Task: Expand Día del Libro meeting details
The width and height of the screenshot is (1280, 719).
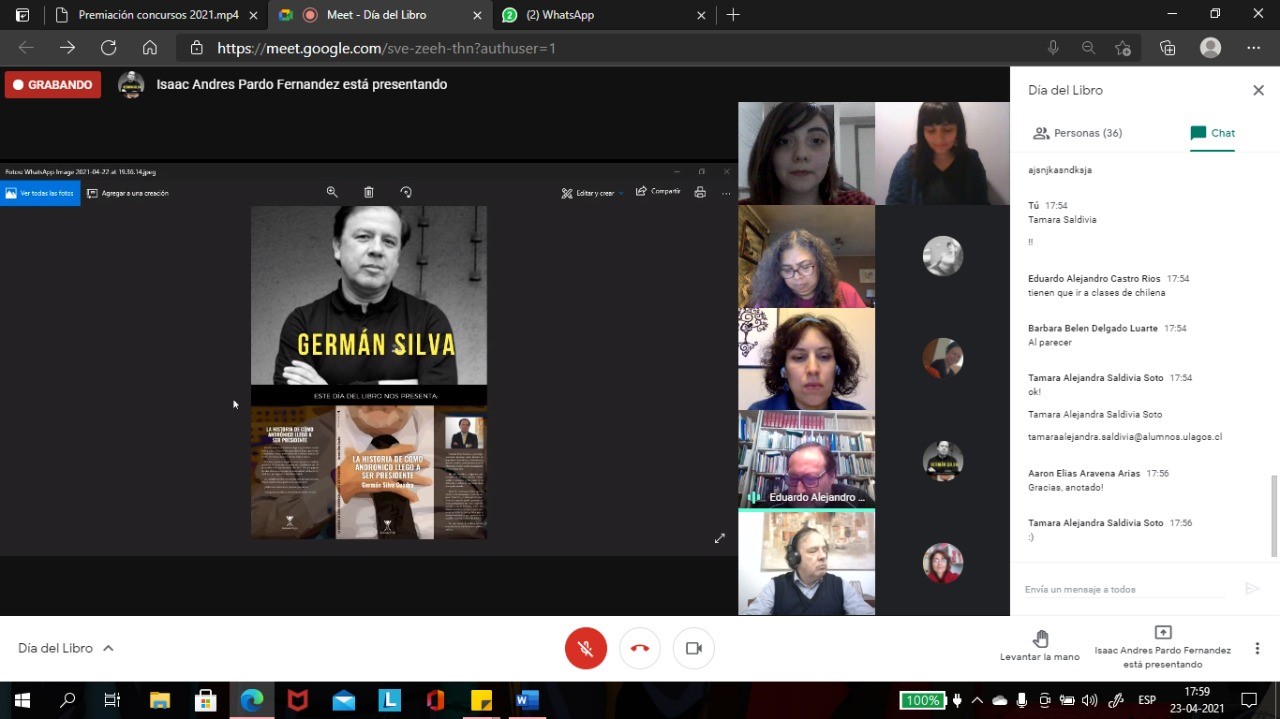Action: click(x=66, y=648)
